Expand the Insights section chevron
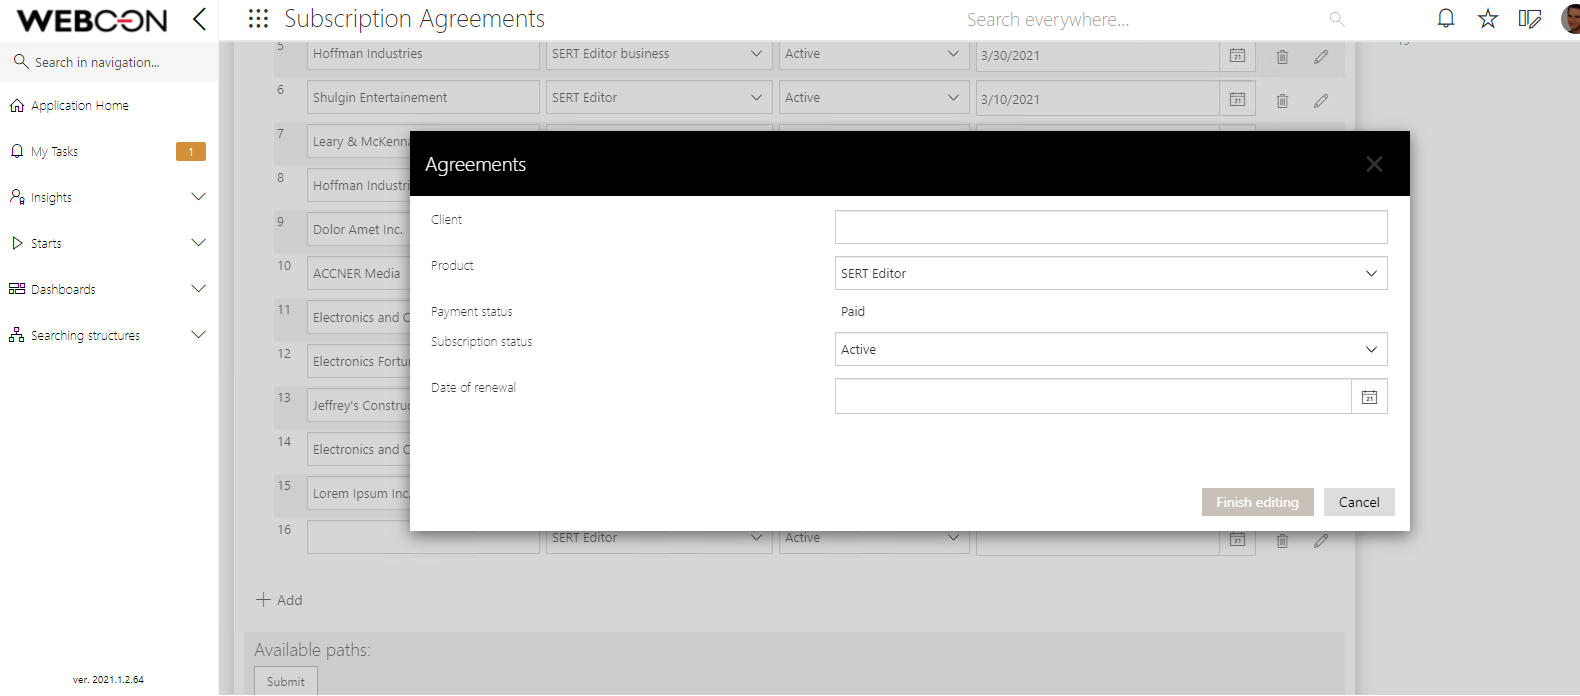Image resolution: width=1580 pixels, height=696 pixels. click(198, 197)
